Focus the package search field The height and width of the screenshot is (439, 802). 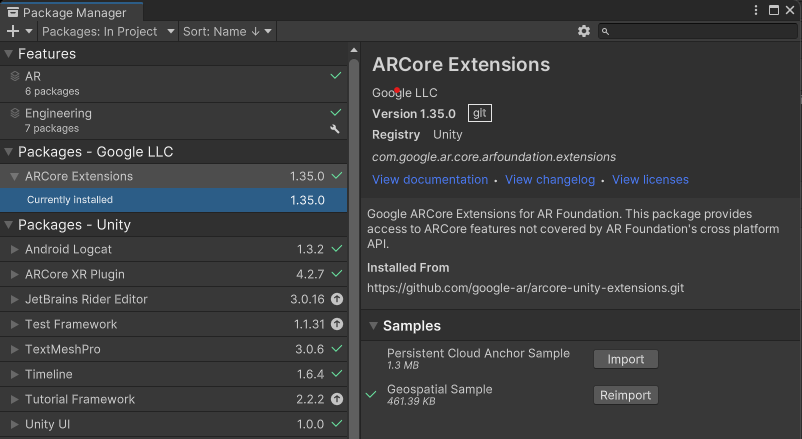tap(698, 31)
